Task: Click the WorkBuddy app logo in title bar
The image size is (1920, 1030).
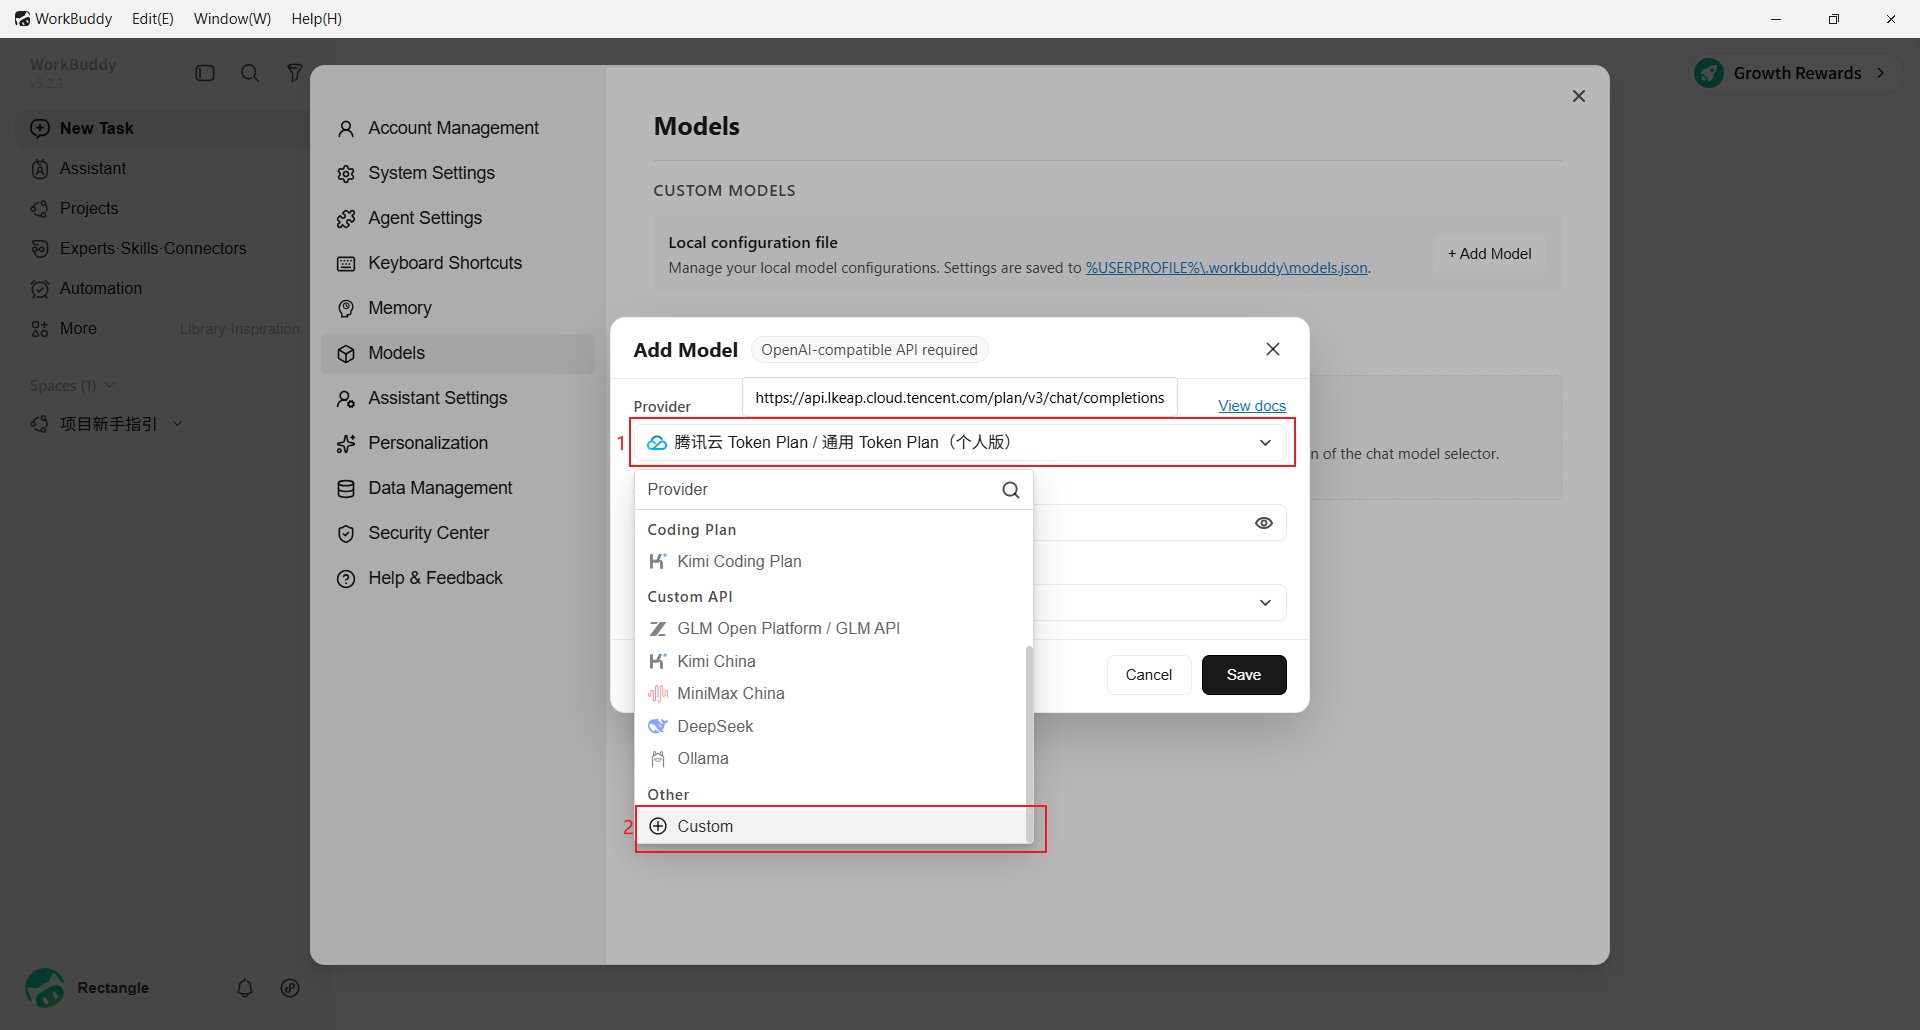Action: [x=22, y=19]
